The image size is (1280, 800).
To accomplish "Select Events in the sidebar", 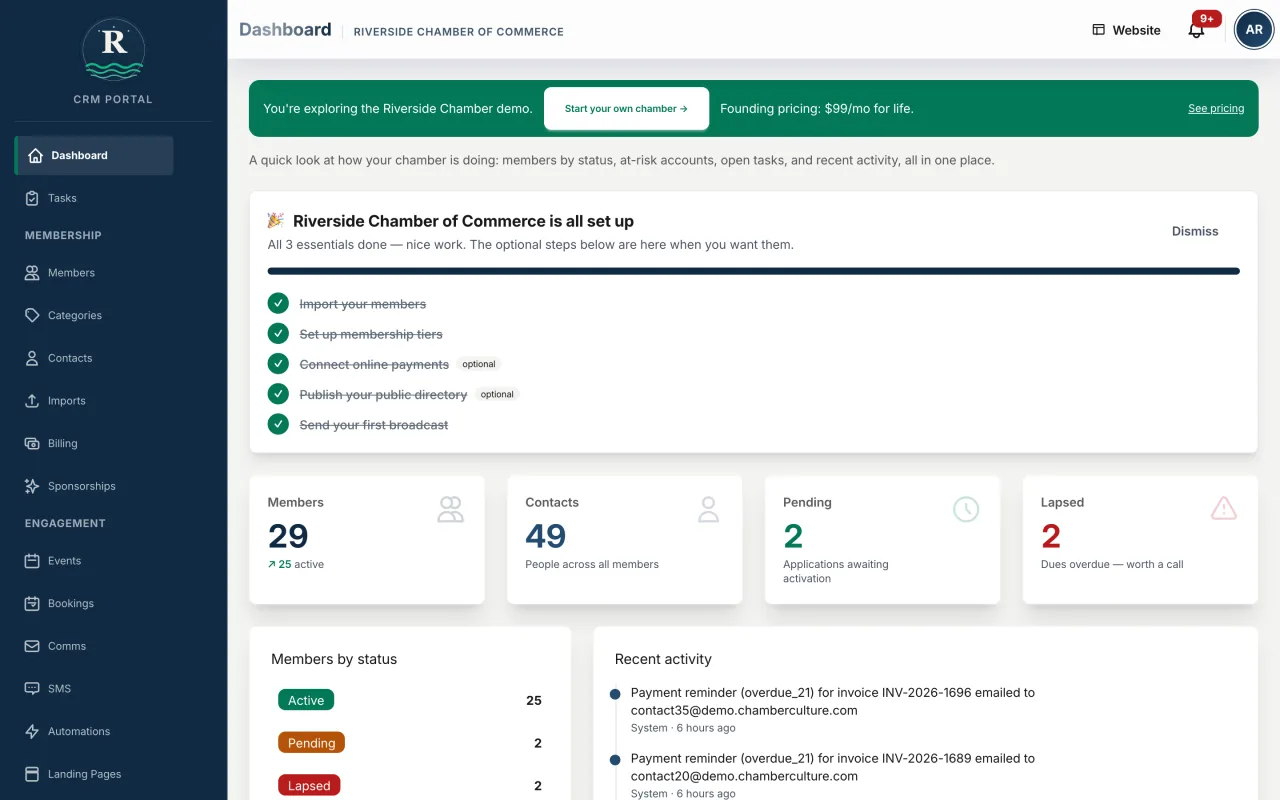I will (x=94, y=561).
